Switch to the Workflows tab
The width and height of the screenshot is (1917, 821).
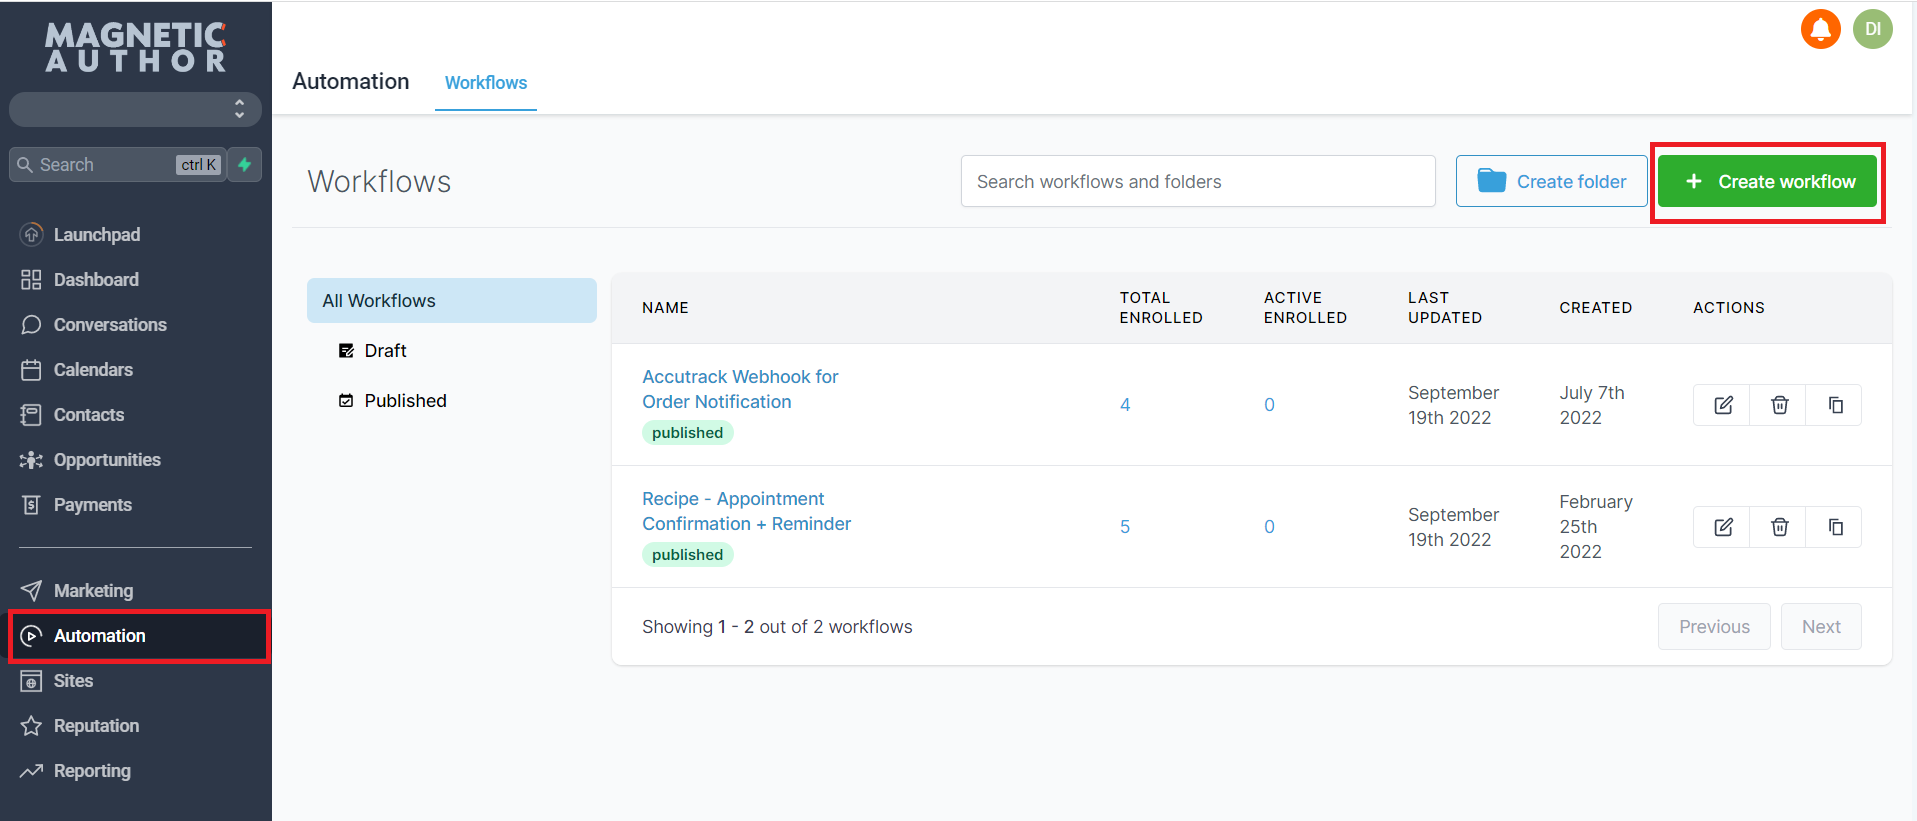click(x=486, y=83)
